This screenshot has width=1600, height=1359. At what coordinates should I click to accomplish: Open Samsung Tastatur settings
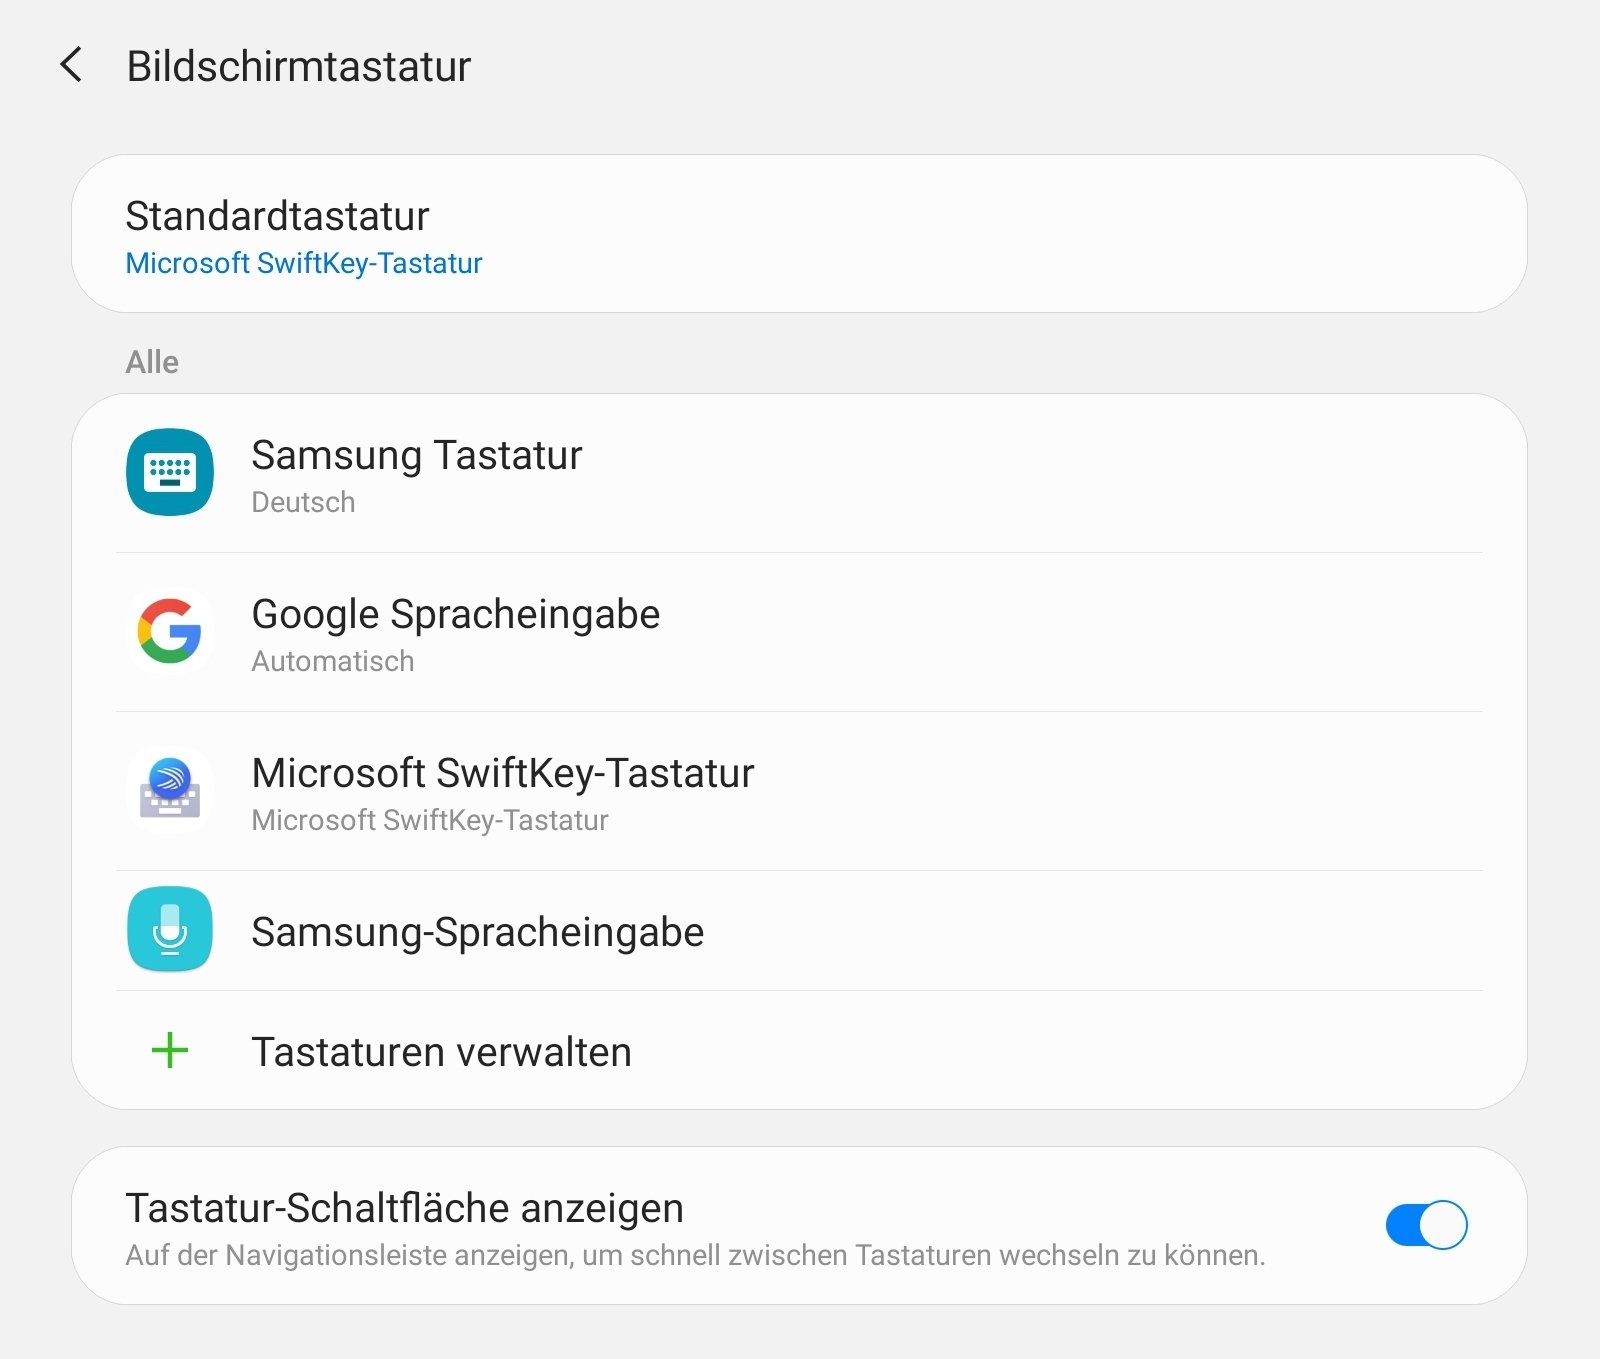[x=799, y=473]
